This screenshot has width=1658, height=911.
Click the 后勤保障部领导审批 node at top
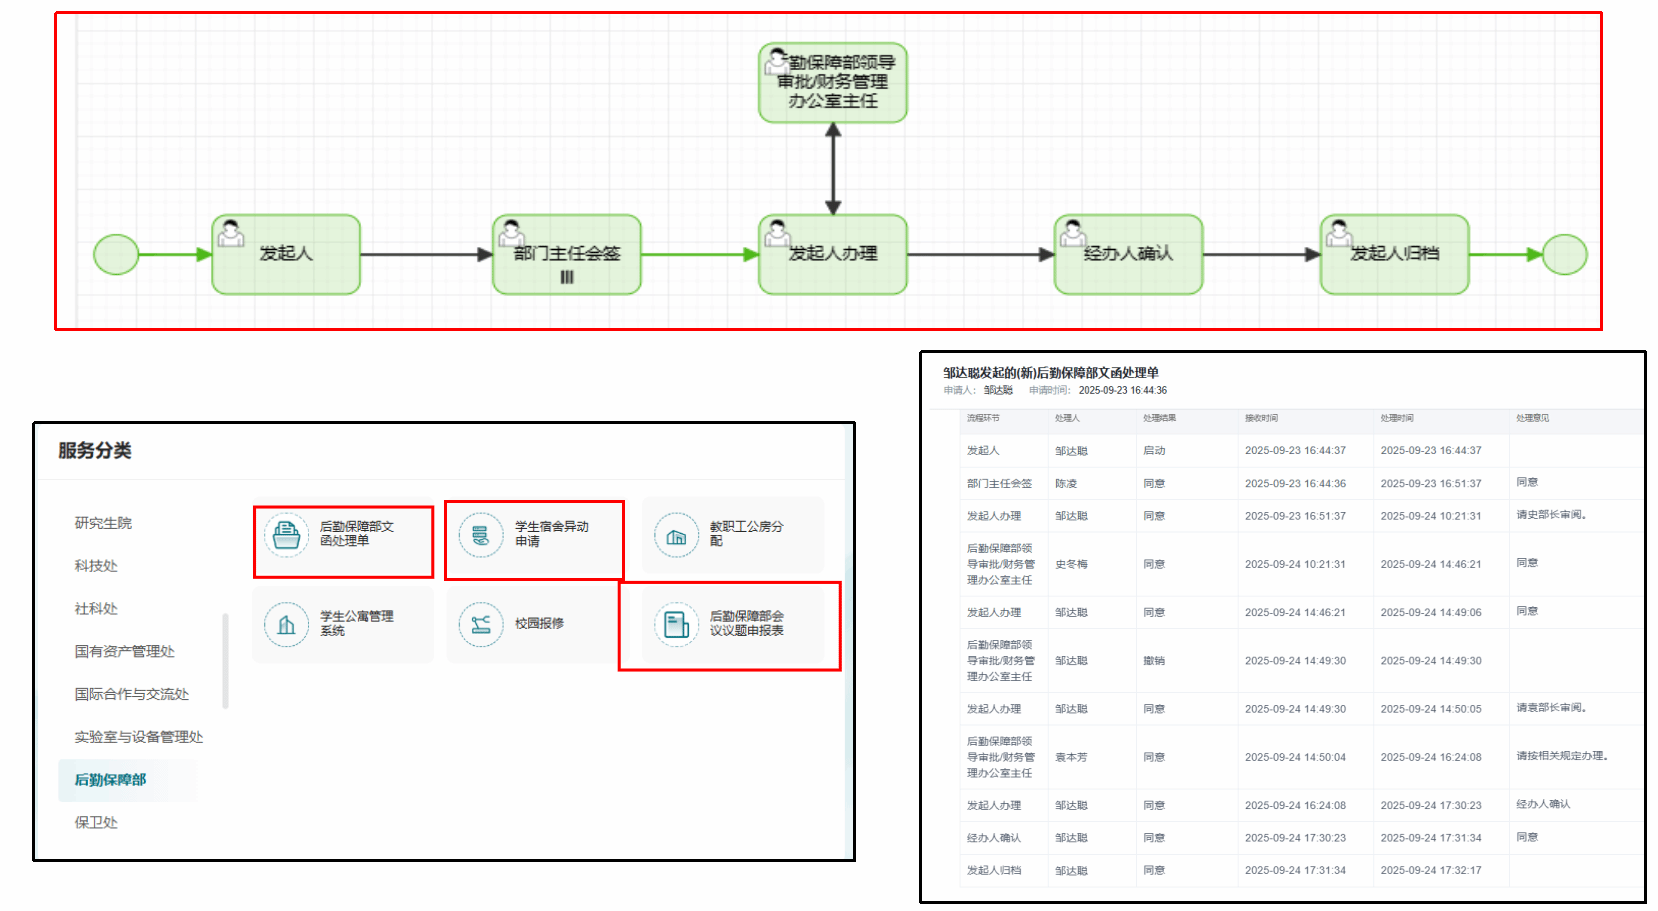[x=833, y=83]
